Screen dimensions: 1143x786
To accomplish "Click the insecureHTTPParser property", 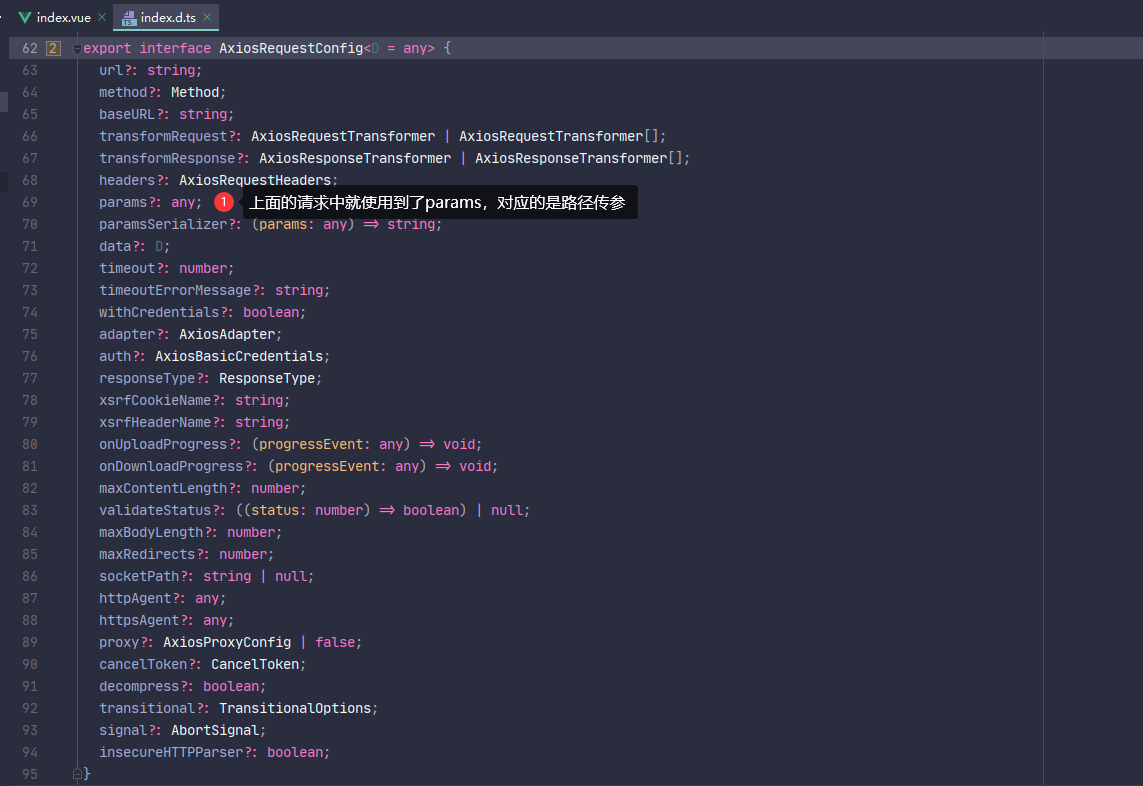I will point(171,752).
